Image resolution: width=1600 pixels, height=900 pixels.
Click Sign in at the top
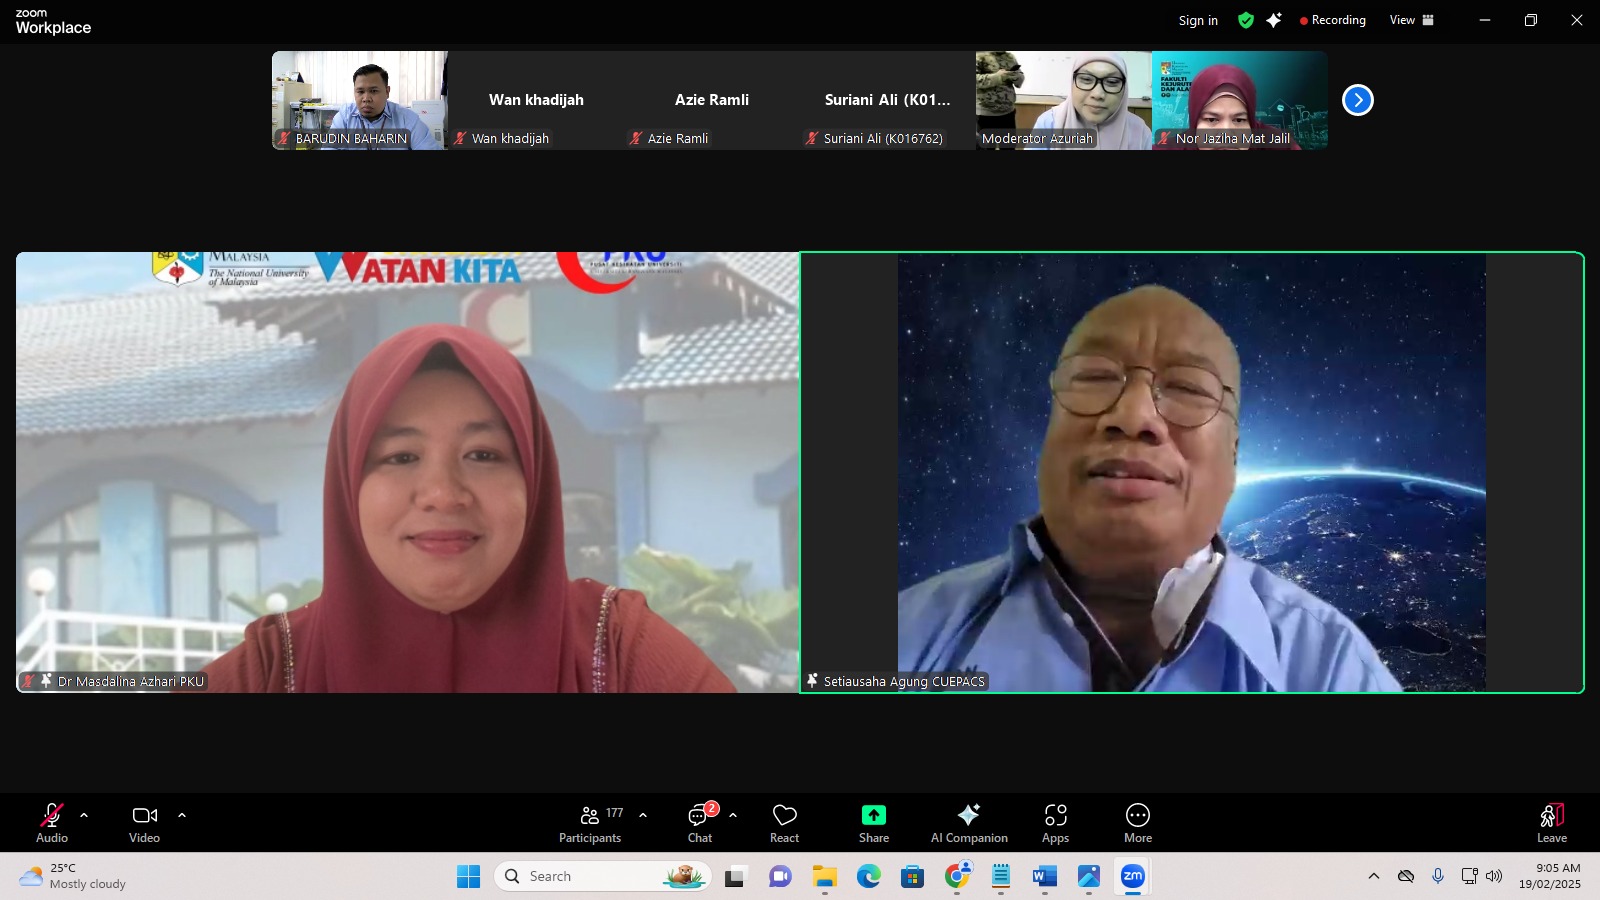tap(1198, 20)
